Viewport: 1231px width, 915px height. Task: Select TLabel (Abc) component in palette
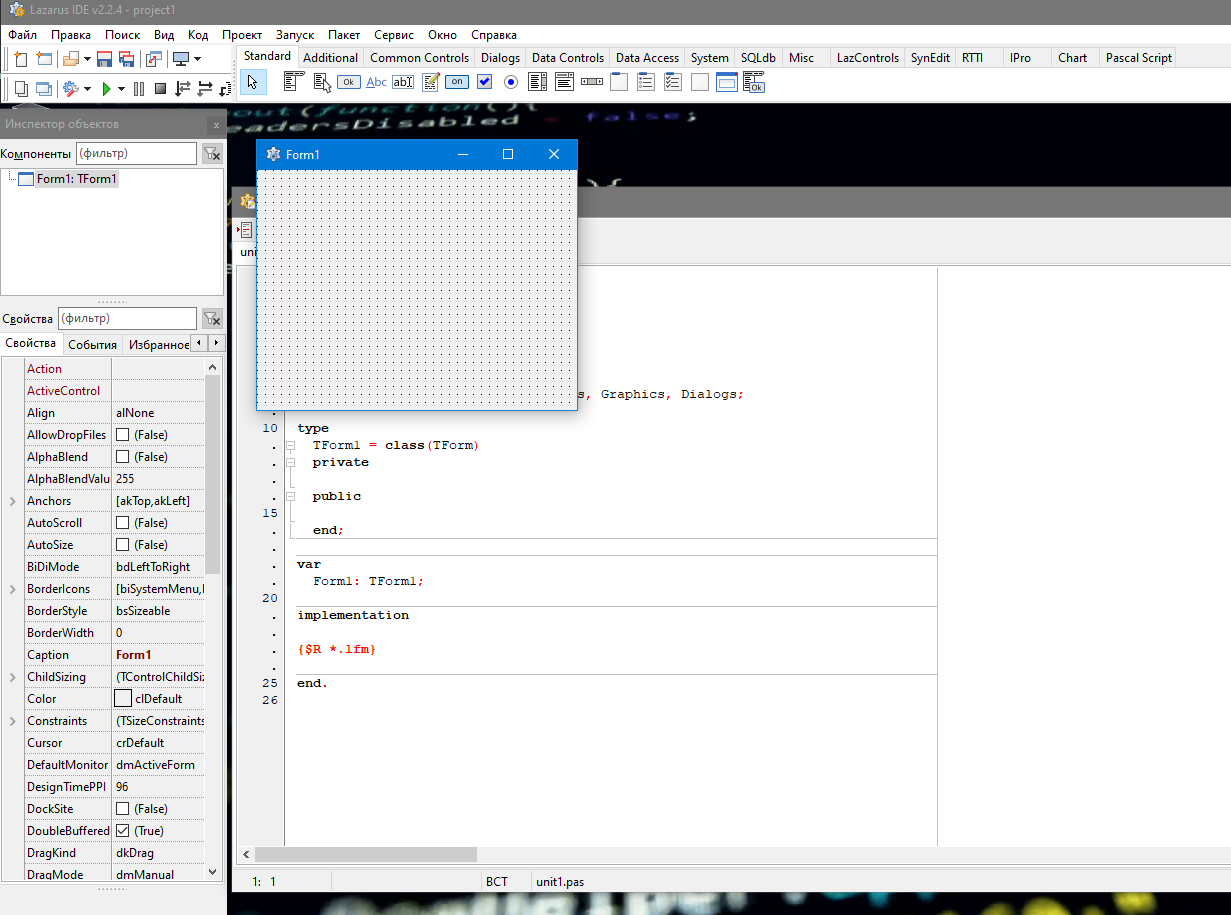coord(376,82)
